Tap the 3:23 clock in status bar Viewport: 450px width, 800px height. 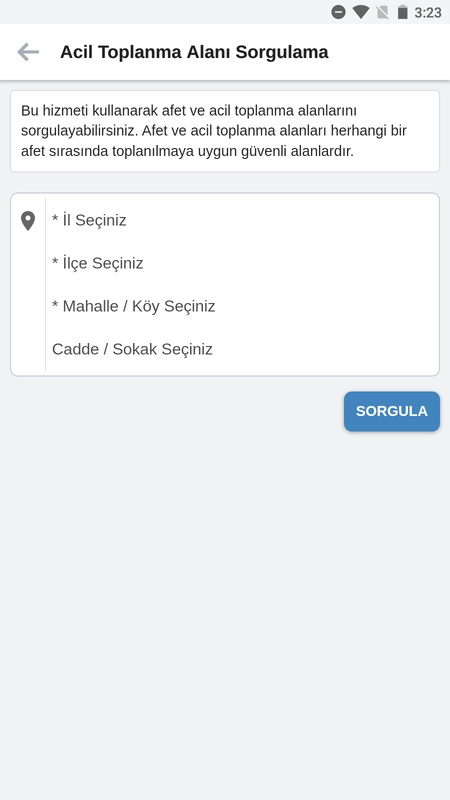428,12
